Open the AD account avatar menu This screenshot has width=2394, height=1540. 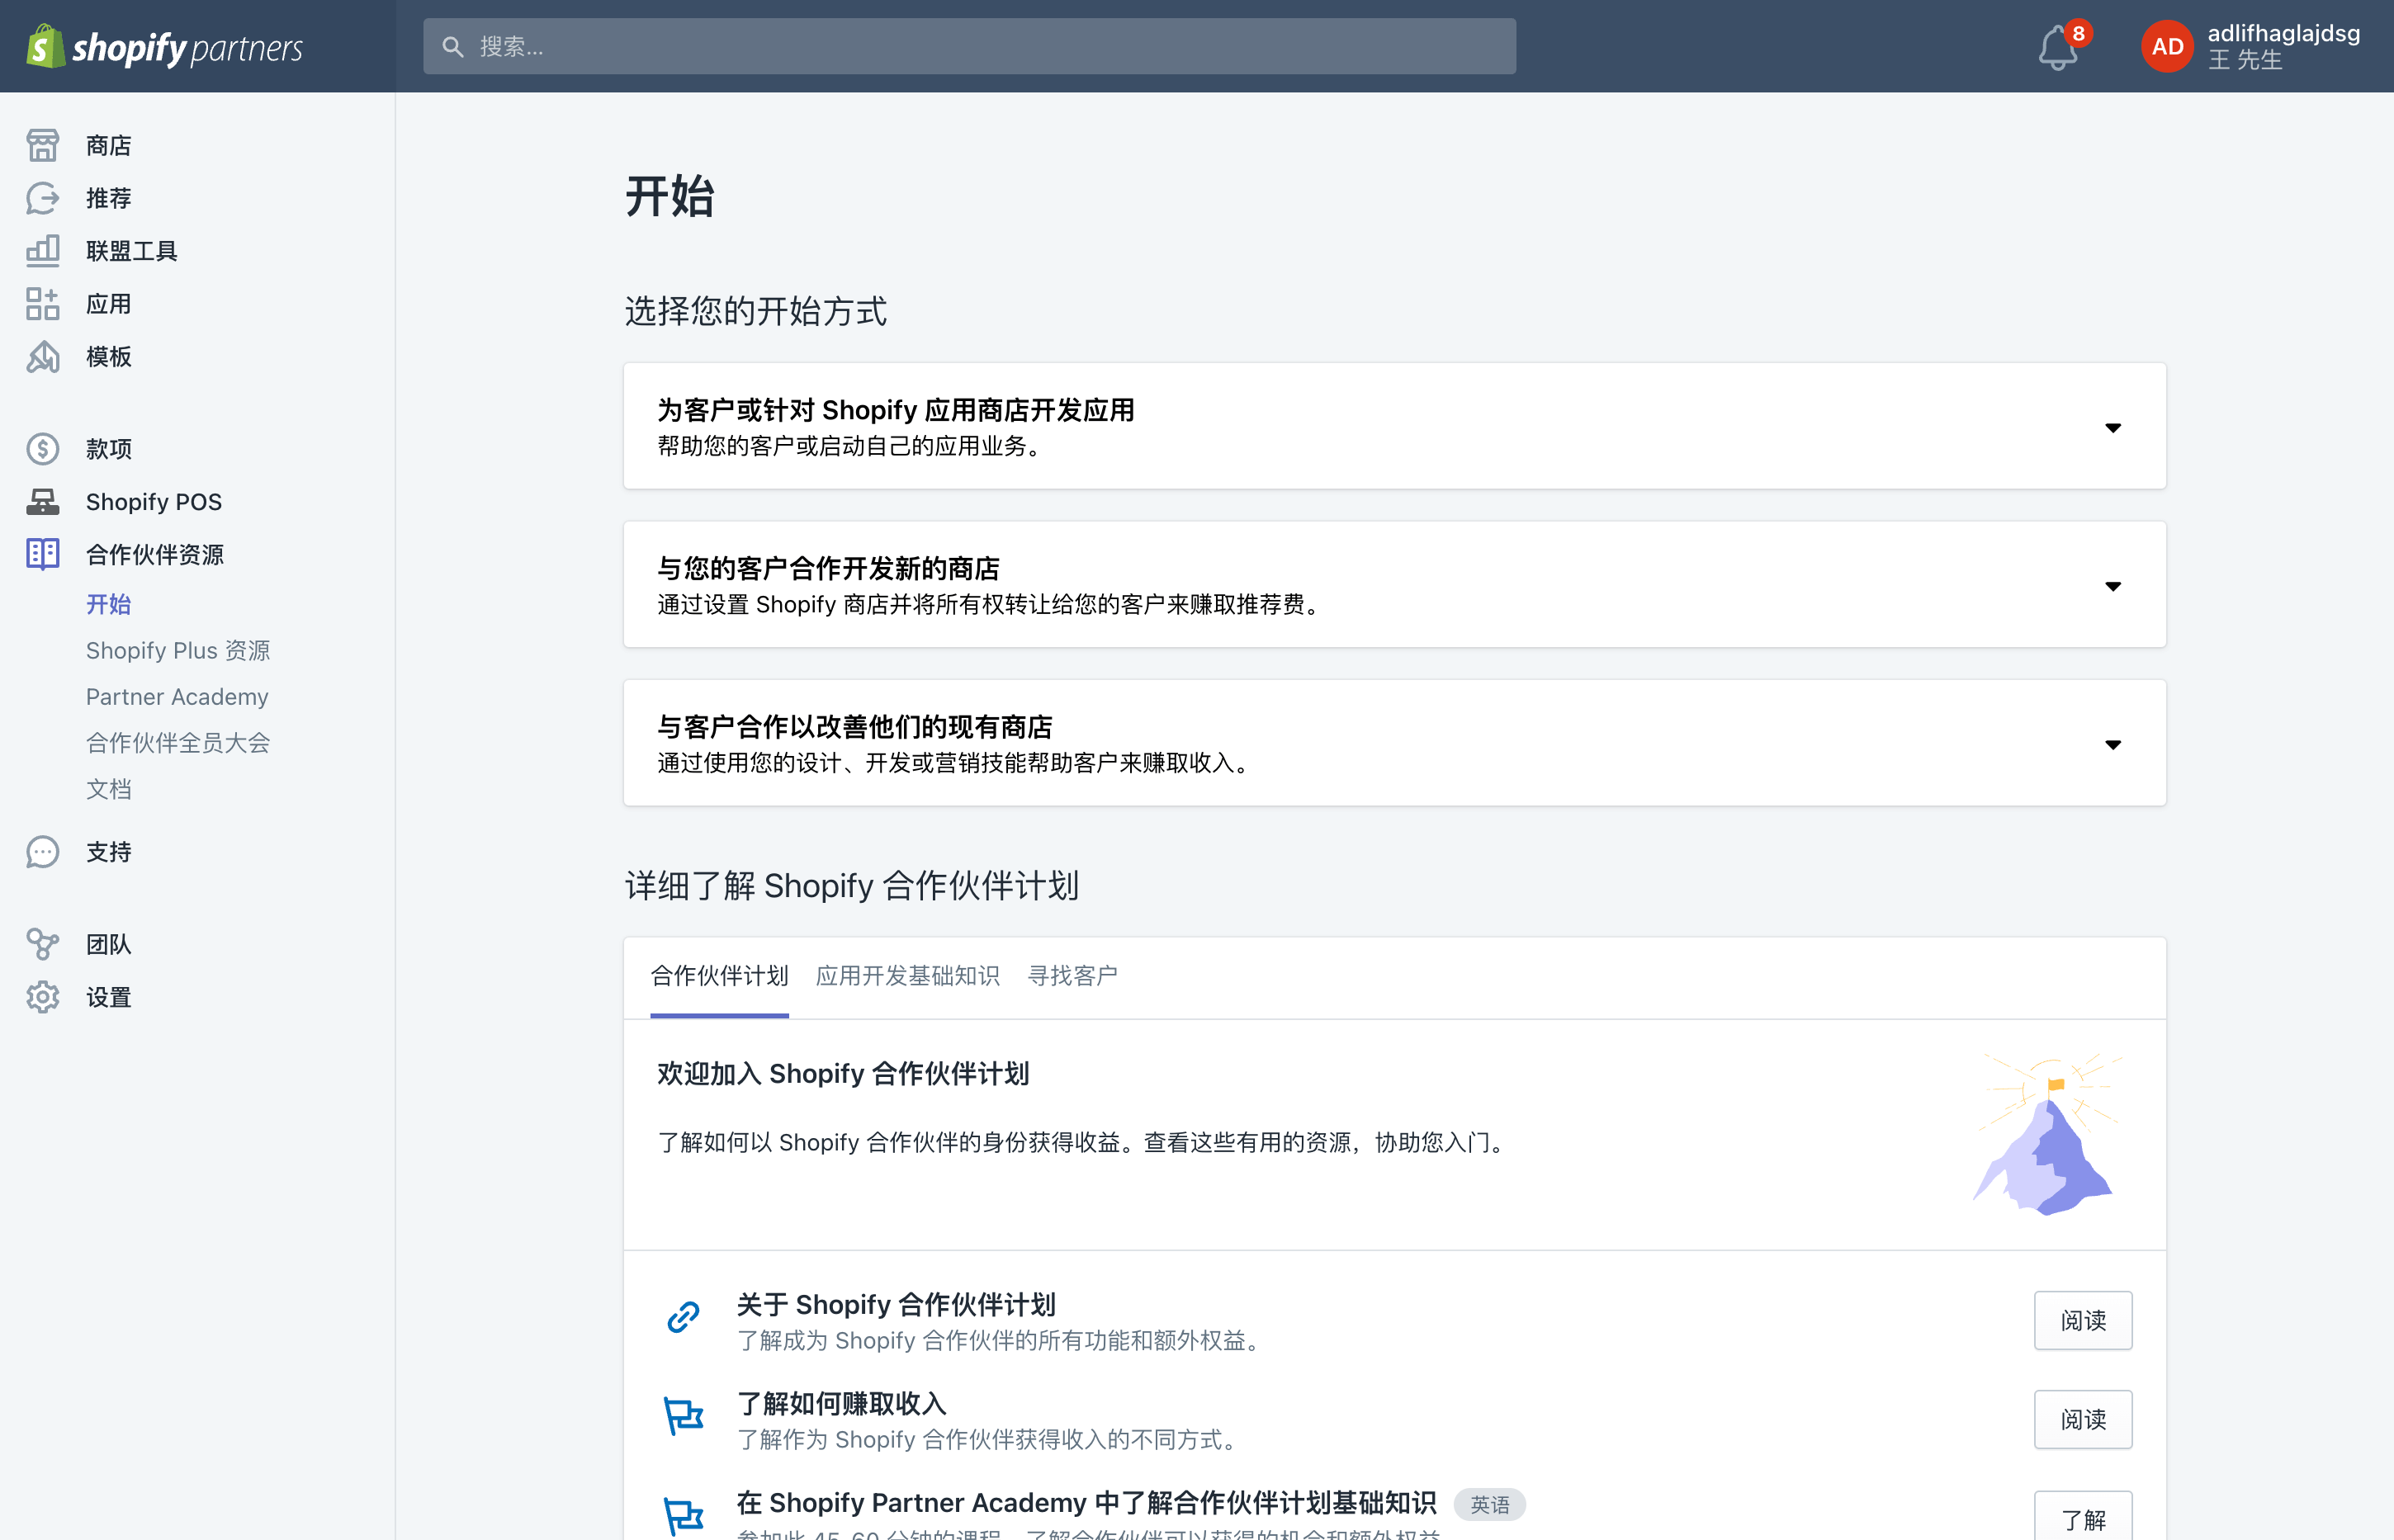(x=2166, y=47)
